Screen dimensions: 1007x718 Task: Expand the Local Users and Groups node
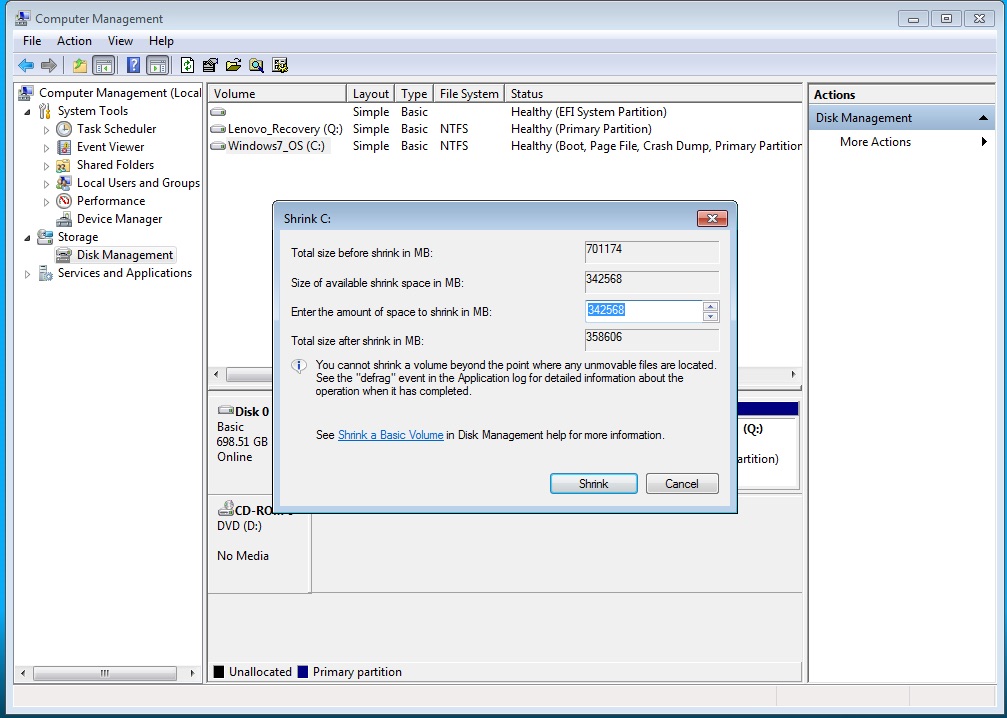coord(46,184)
